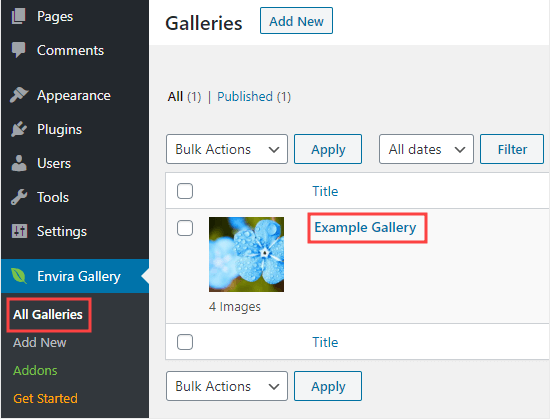Click the Pages icon in sidebar

click(x=19, y=17)
